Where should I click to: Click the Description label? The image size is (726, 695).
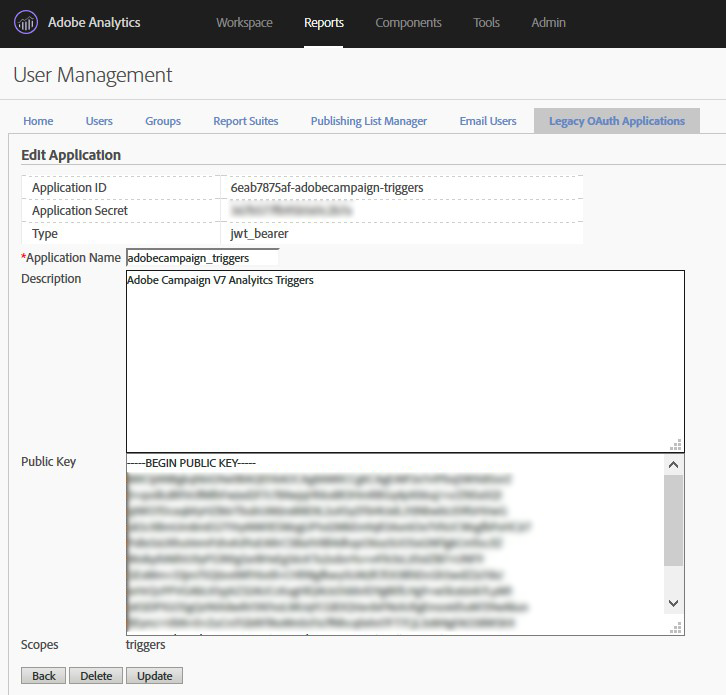51,279
